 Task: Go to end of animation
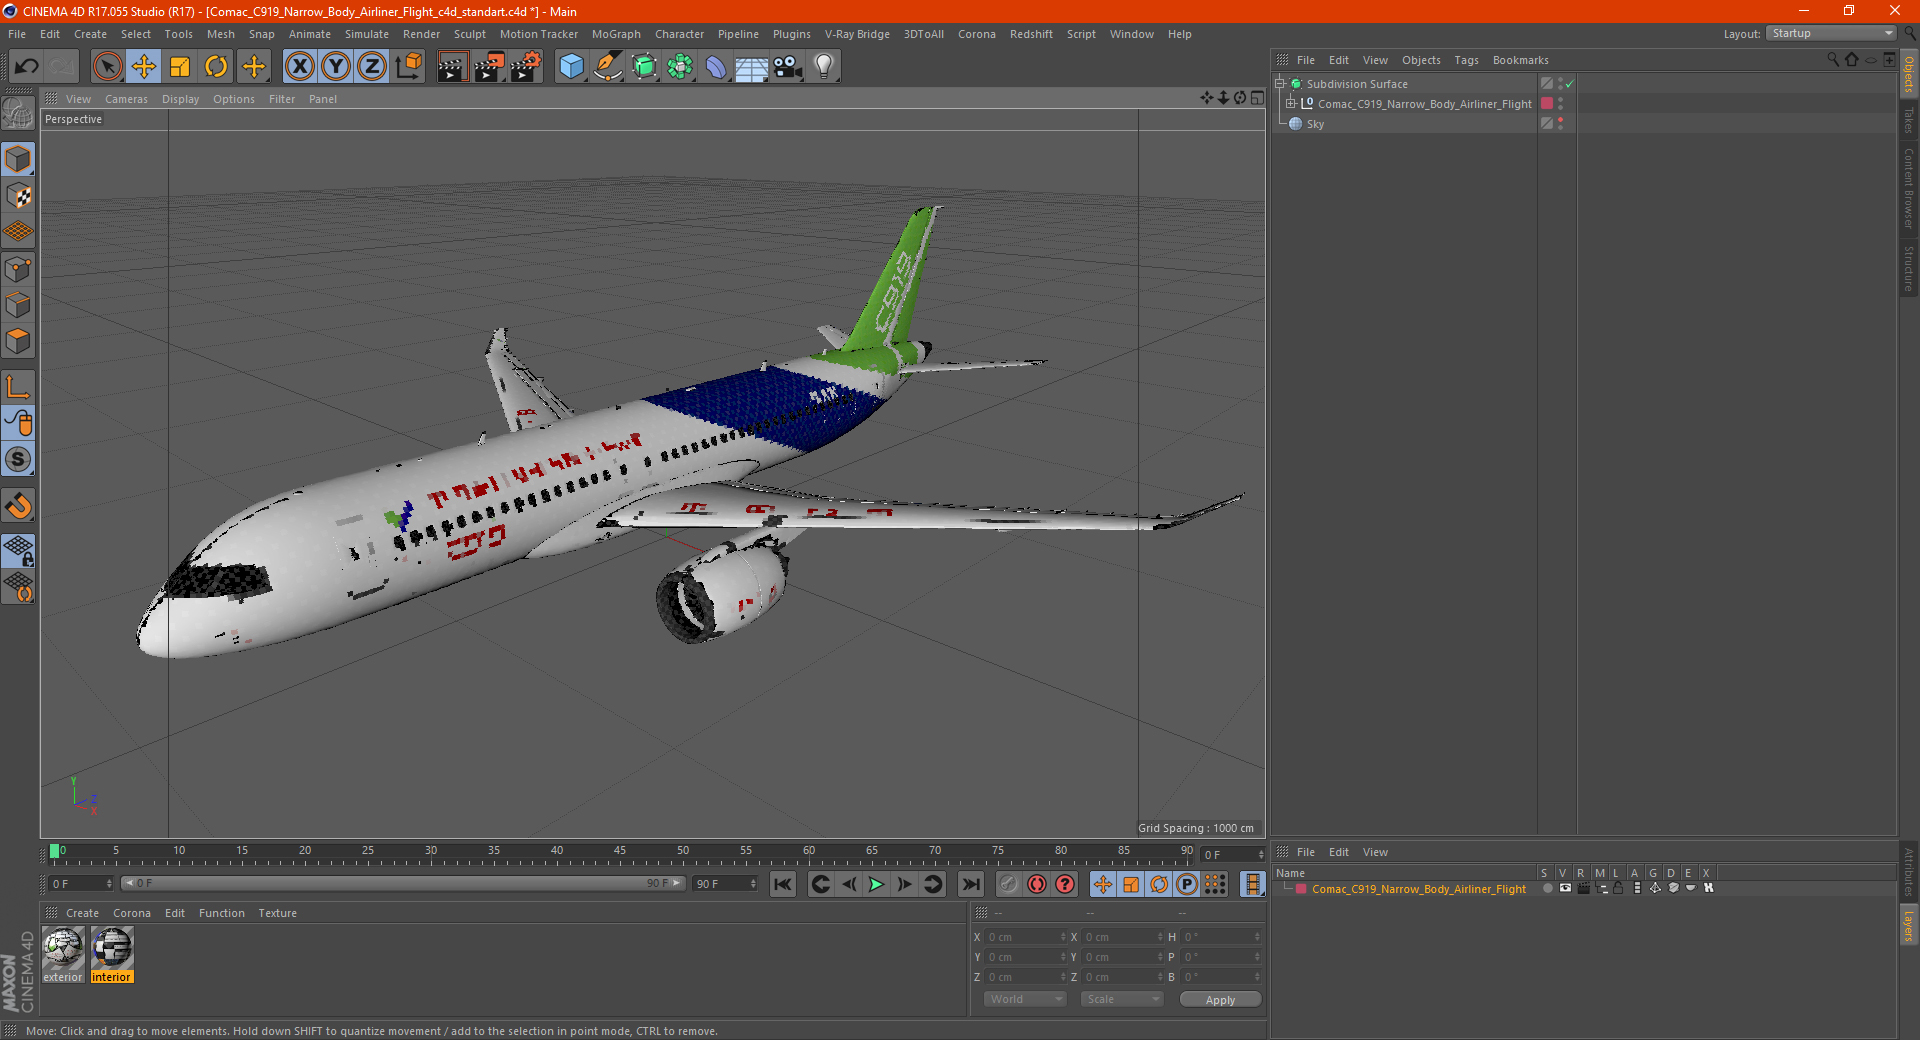970,884
